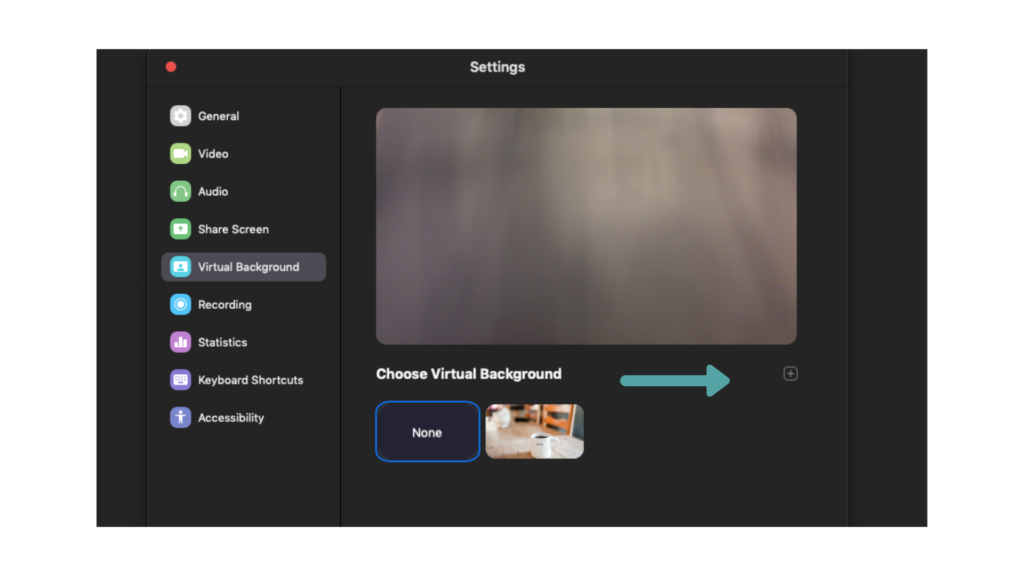This screenshot has width=1024, height=576.
Task: Click the Audio headphones icon
Action: (180, 191)
